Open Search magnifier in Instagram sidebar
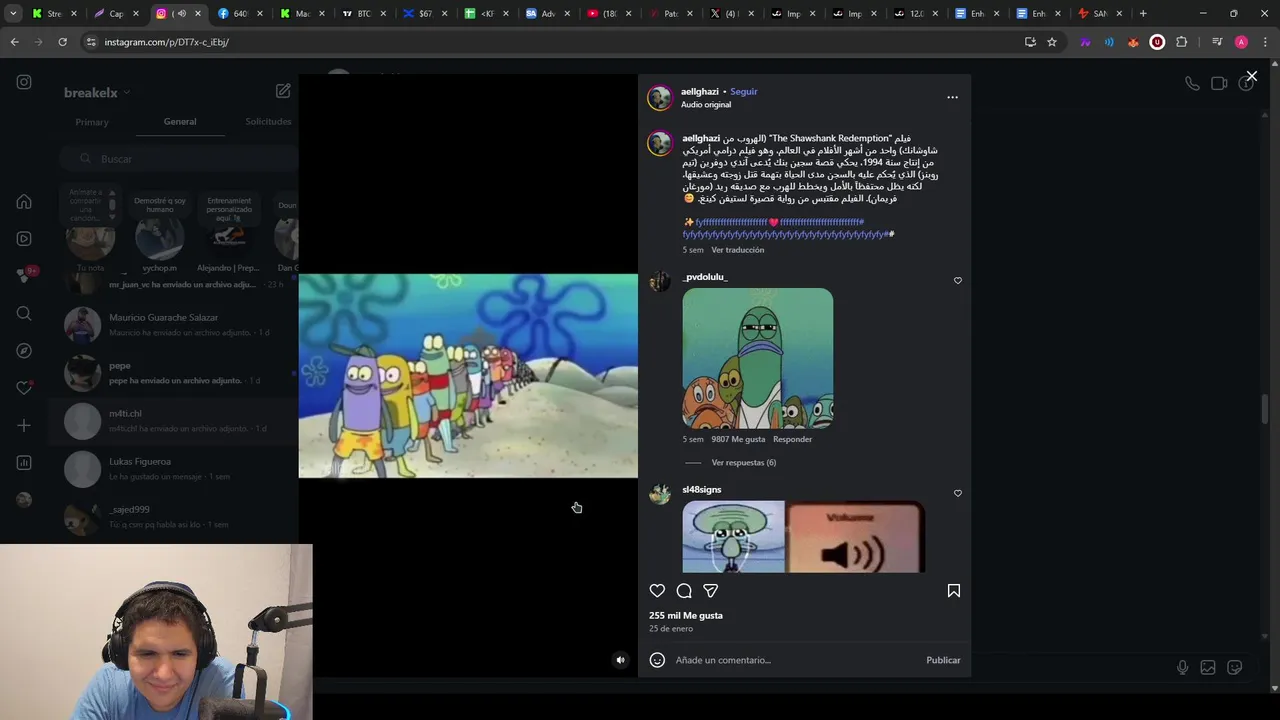Screen dimensions: 1280x720 point(24,314)
